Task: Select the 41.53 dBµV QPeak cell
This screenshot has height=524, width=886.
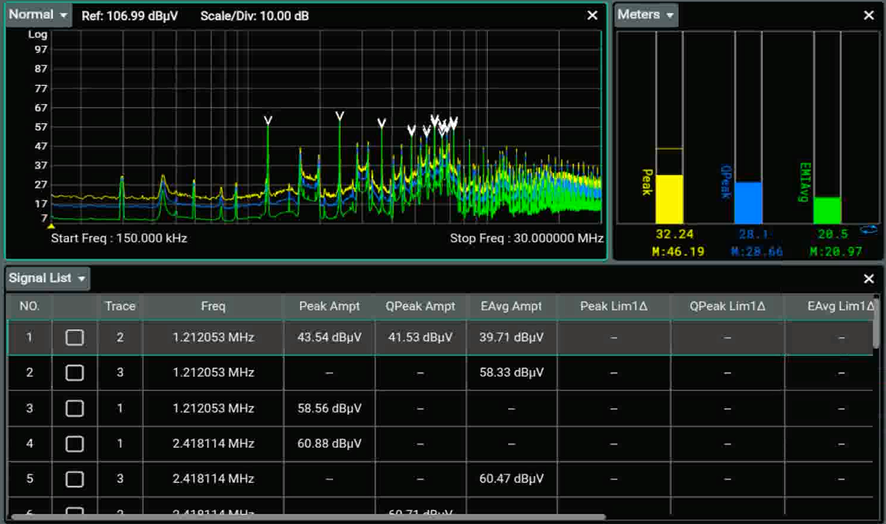Action: coord(420,337)
